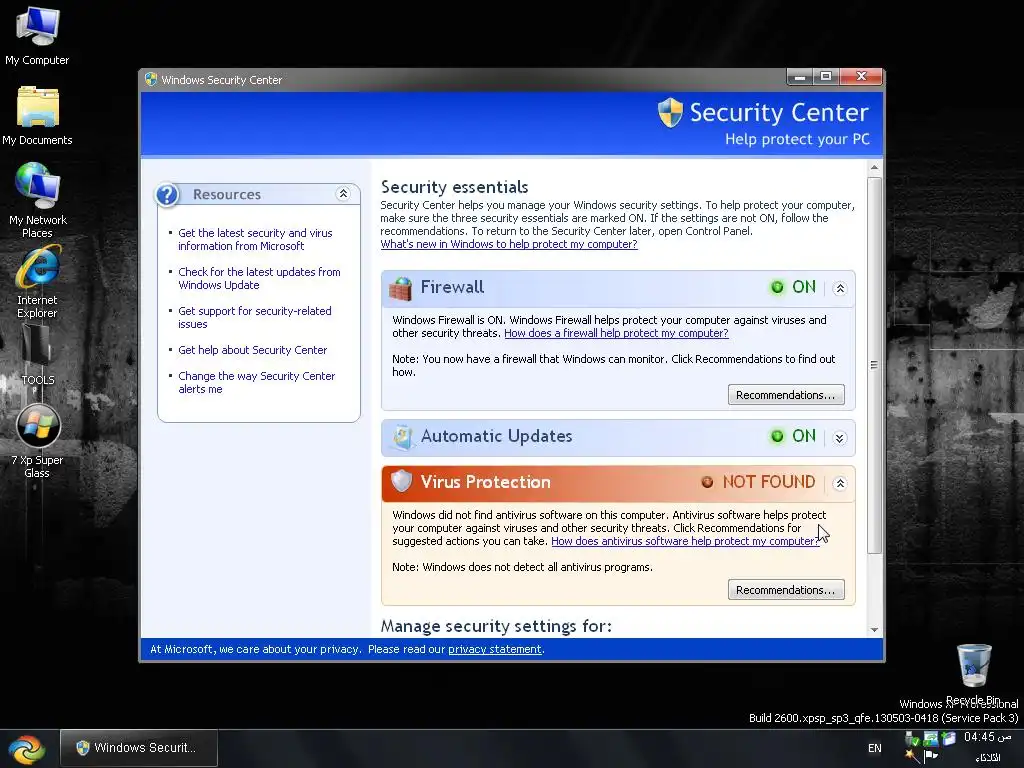
Task: Click the scrollbar up arrow
Action: point(874,168)
